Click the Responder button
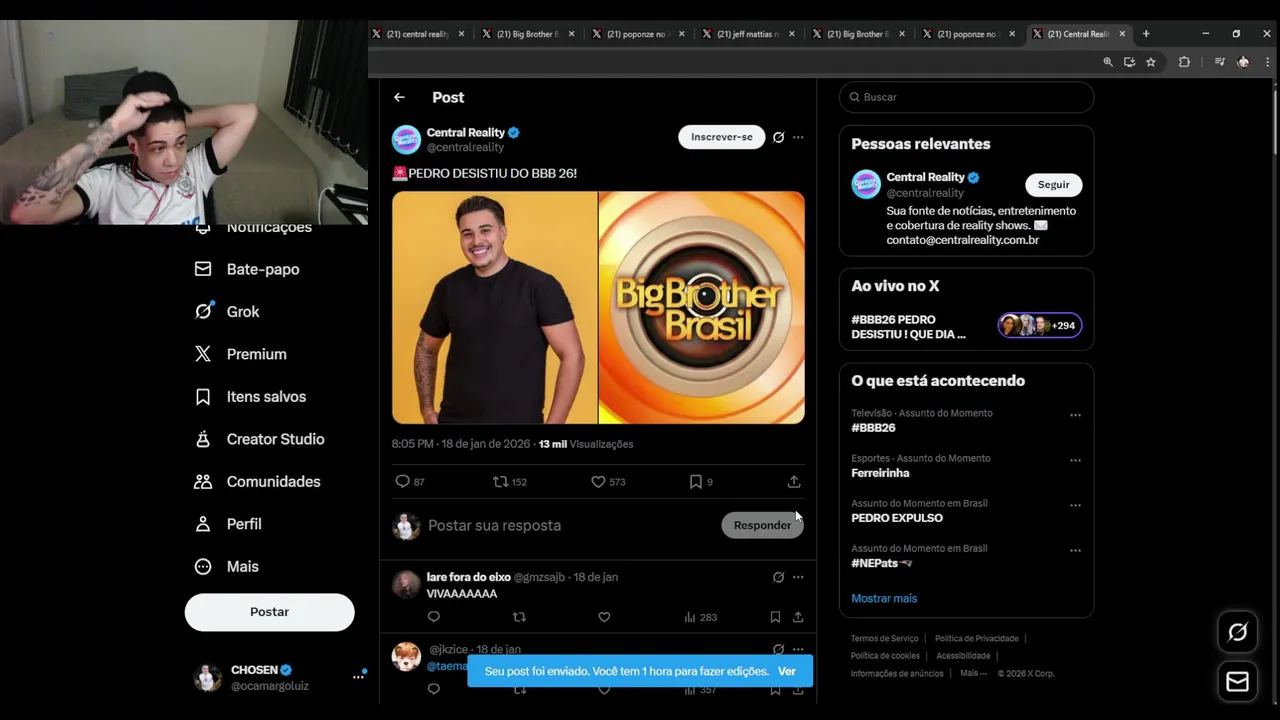The height and width of the screenshot is (720, 1280). coord(762,525)
